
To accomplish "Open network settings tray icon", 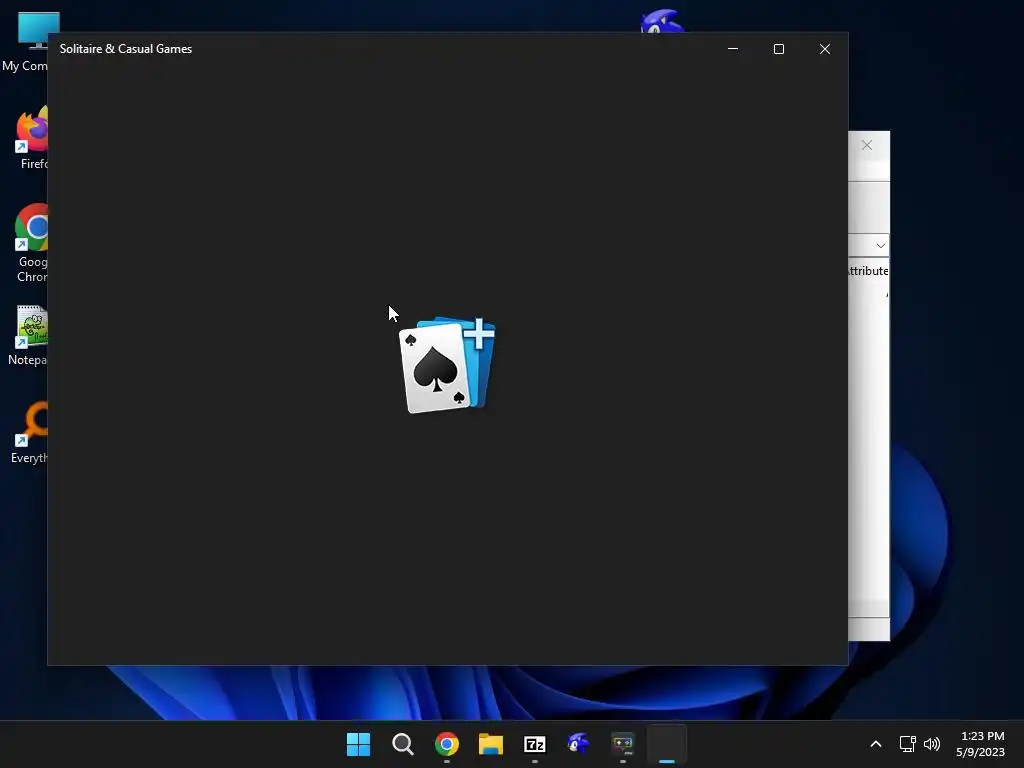I will coord(907,744).
